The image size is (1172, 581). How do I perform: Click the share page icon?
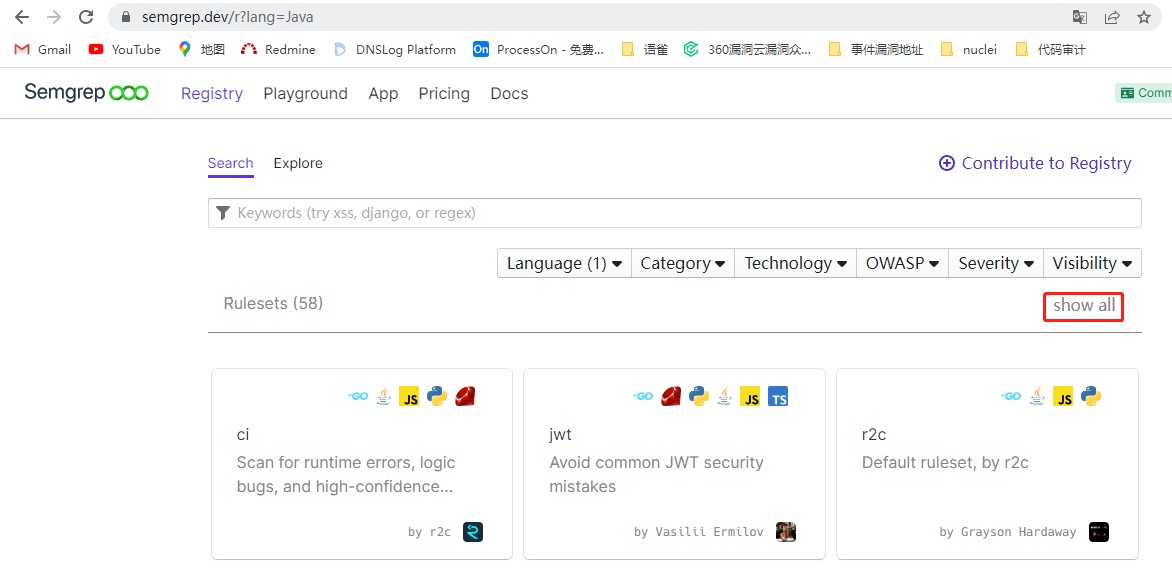[1111, 17]
